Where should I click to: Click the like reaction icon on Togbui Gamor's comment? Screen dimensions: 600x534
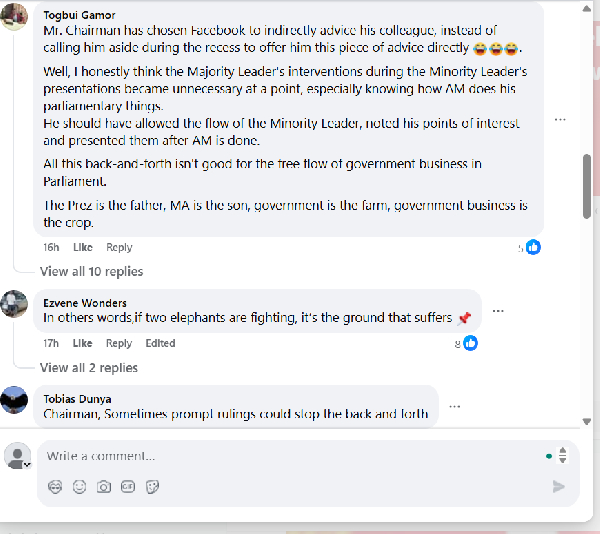click(533, 247)
